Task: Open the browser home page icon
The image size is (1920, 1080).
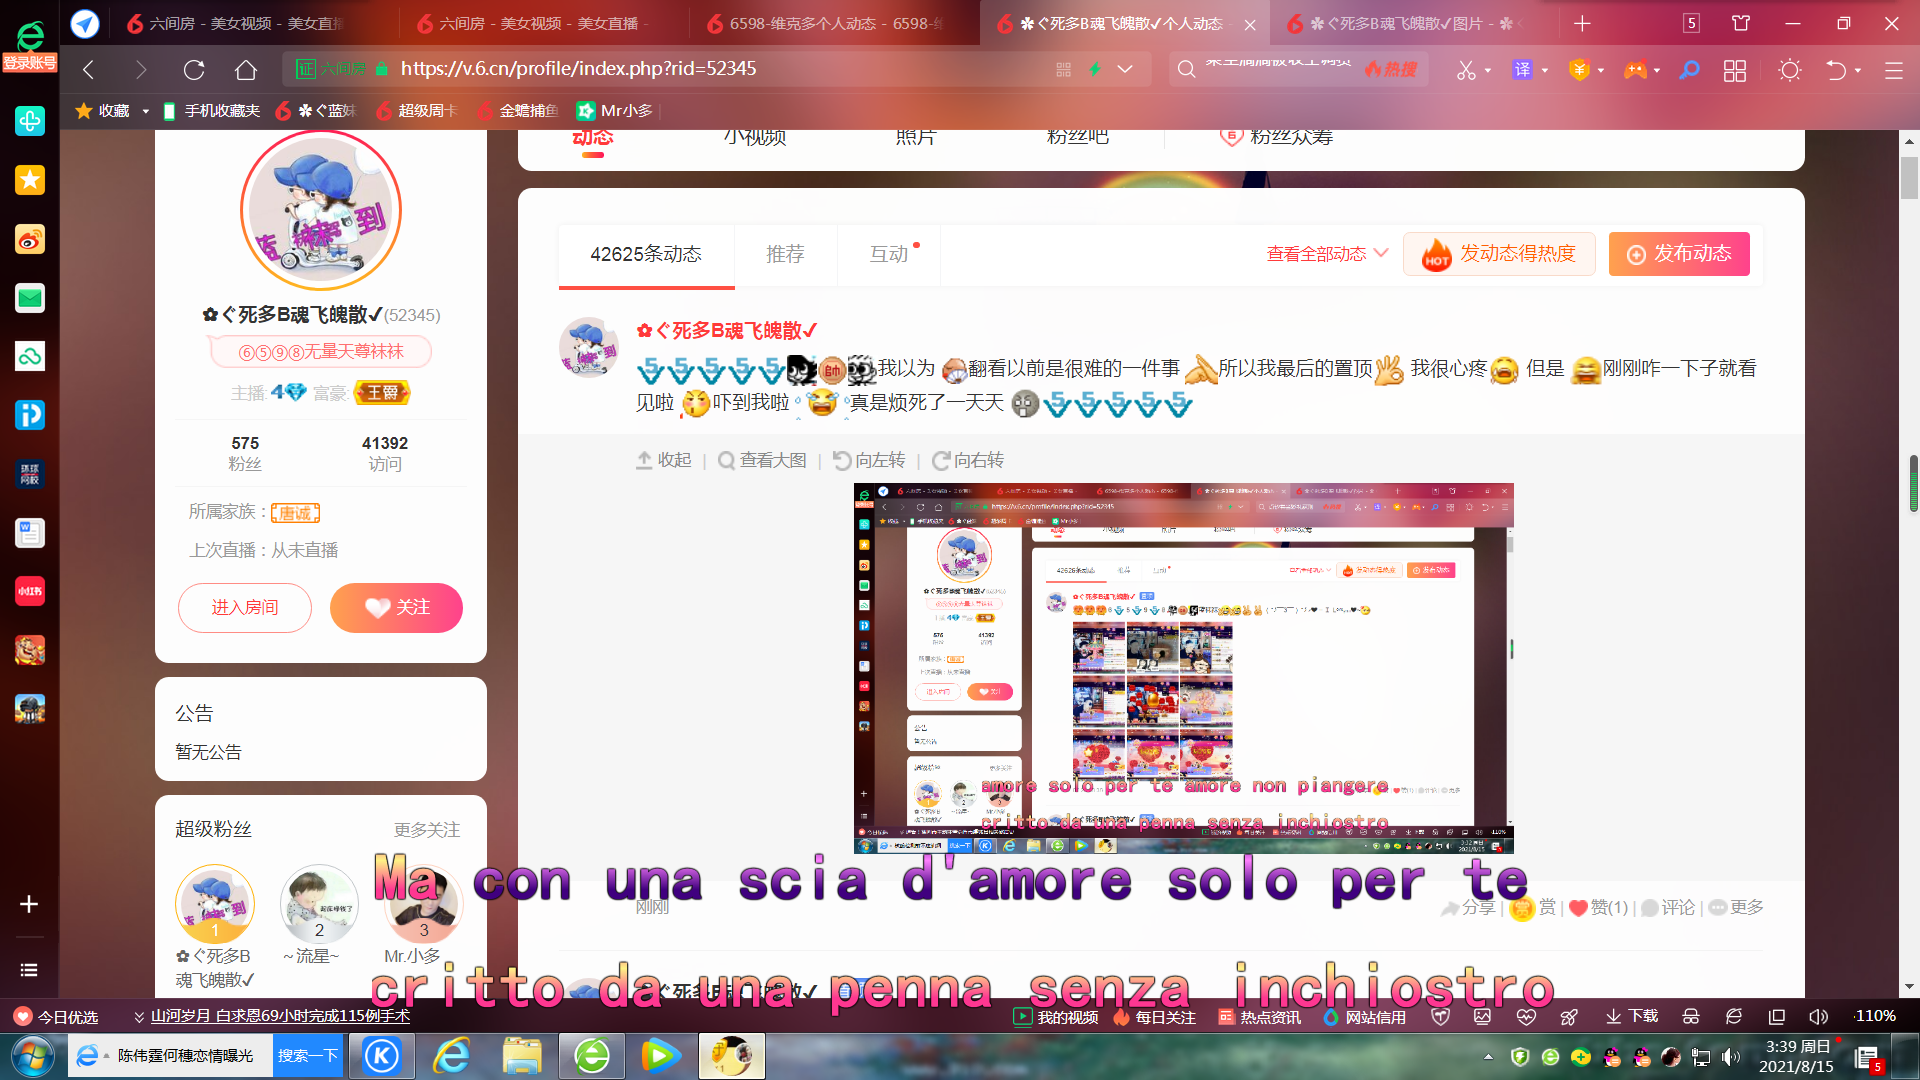Action: click(246, 69)
